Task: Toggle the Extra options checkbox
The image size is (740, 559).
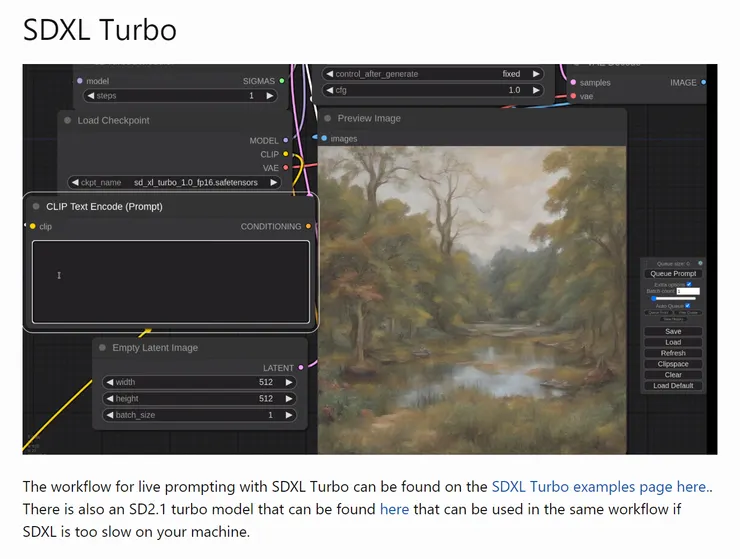Action: [689, 284]
